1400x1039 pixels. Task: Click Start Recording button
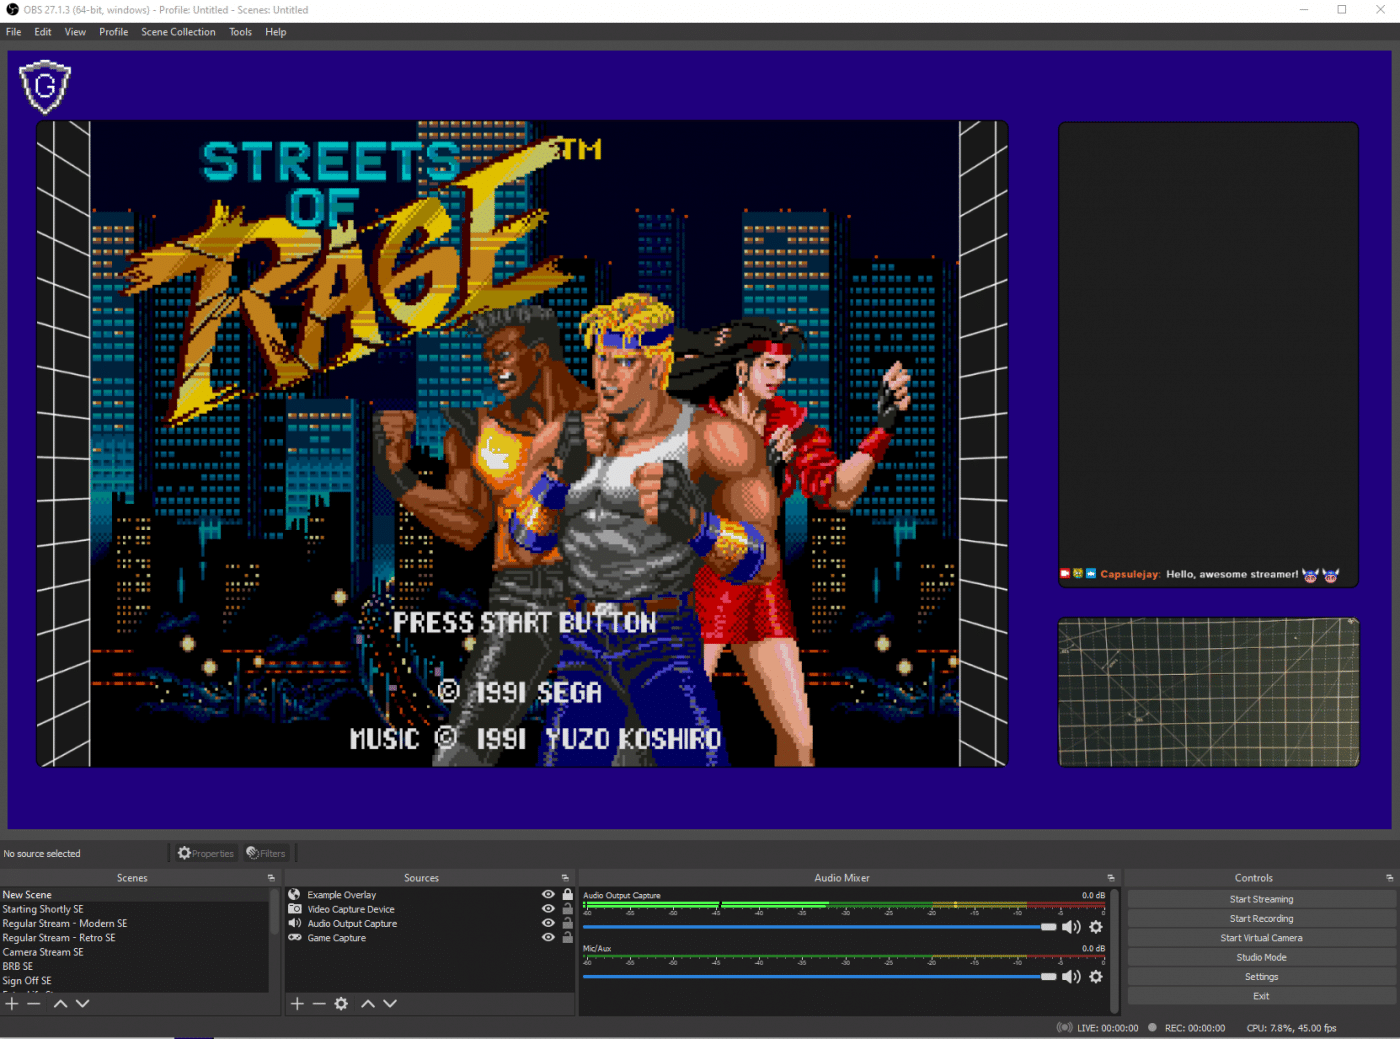click(1261, 918)
